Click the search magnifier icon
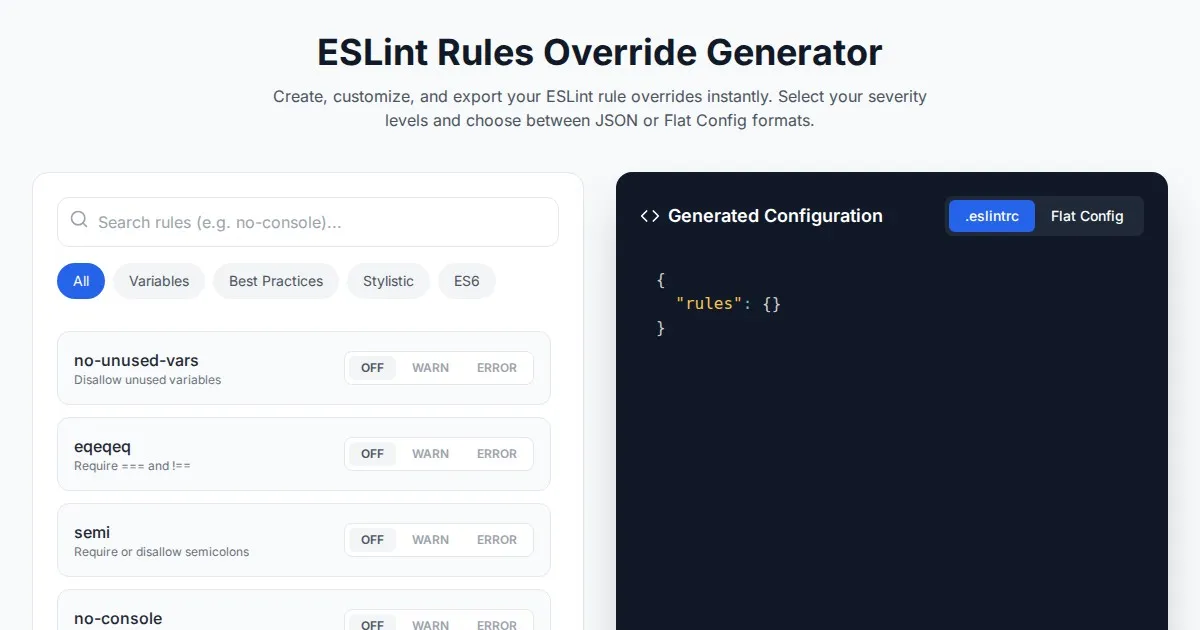This screenshot has width=1200, height=630. tap(79, 221)
